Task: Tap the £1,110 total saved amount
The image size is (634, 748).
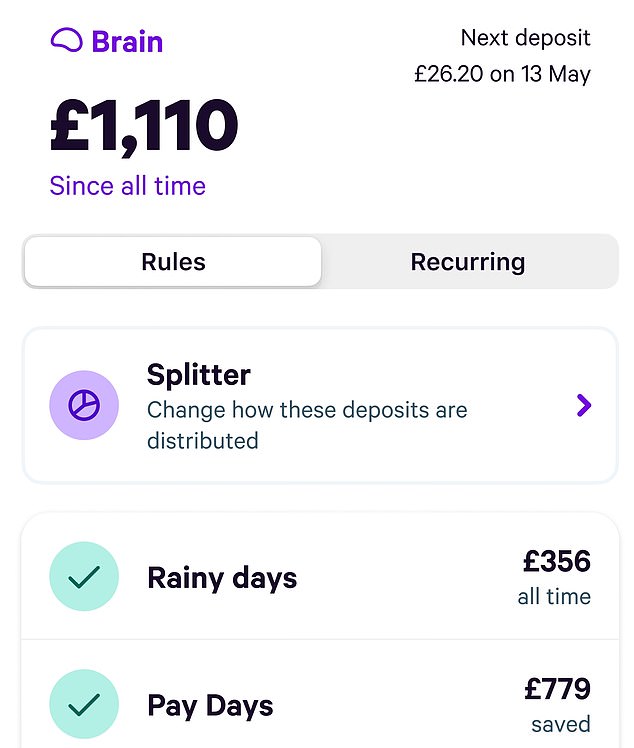Action: [144, 126]
